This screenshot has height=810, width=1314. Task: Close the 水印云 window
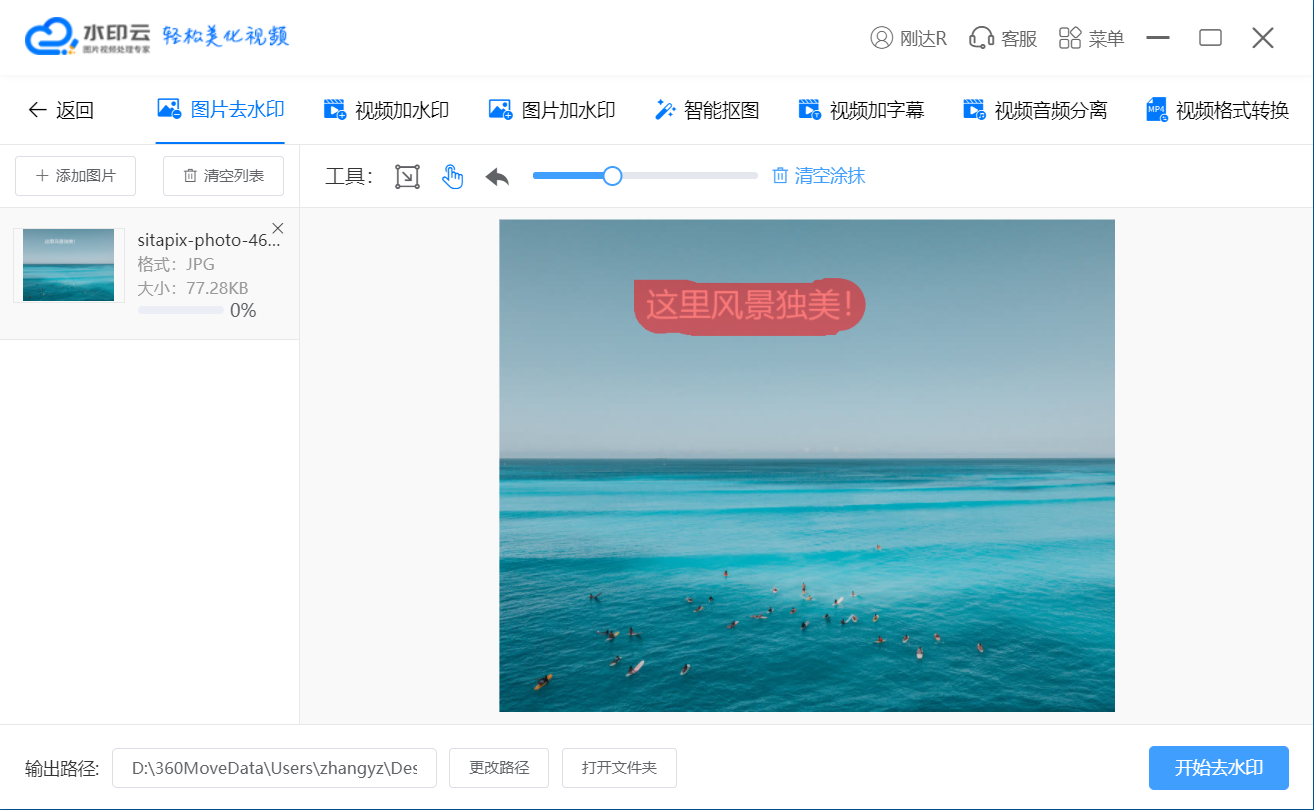[1263, 38]
